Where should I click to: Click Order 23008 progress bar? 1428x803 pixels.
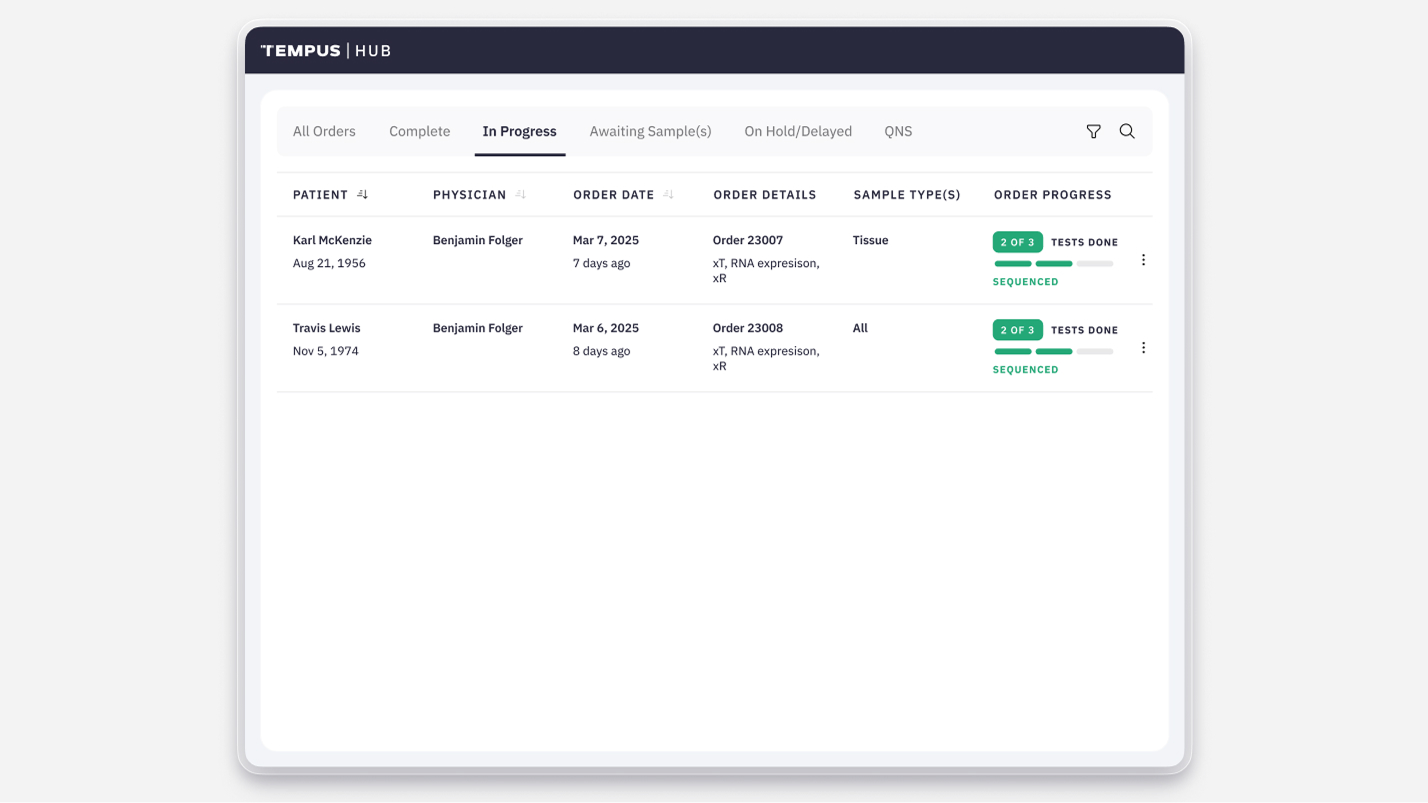click(x=1053, y=352)
